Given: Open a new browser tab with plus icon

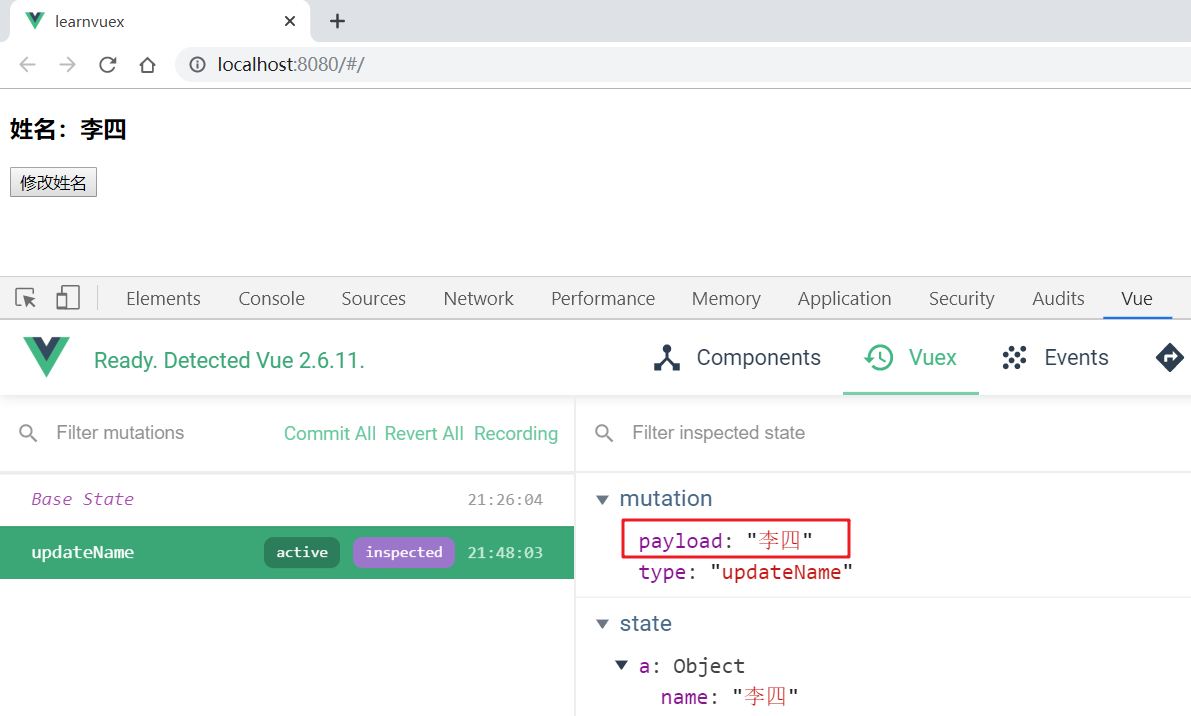Looking at the screenshot, I should 338,21.
